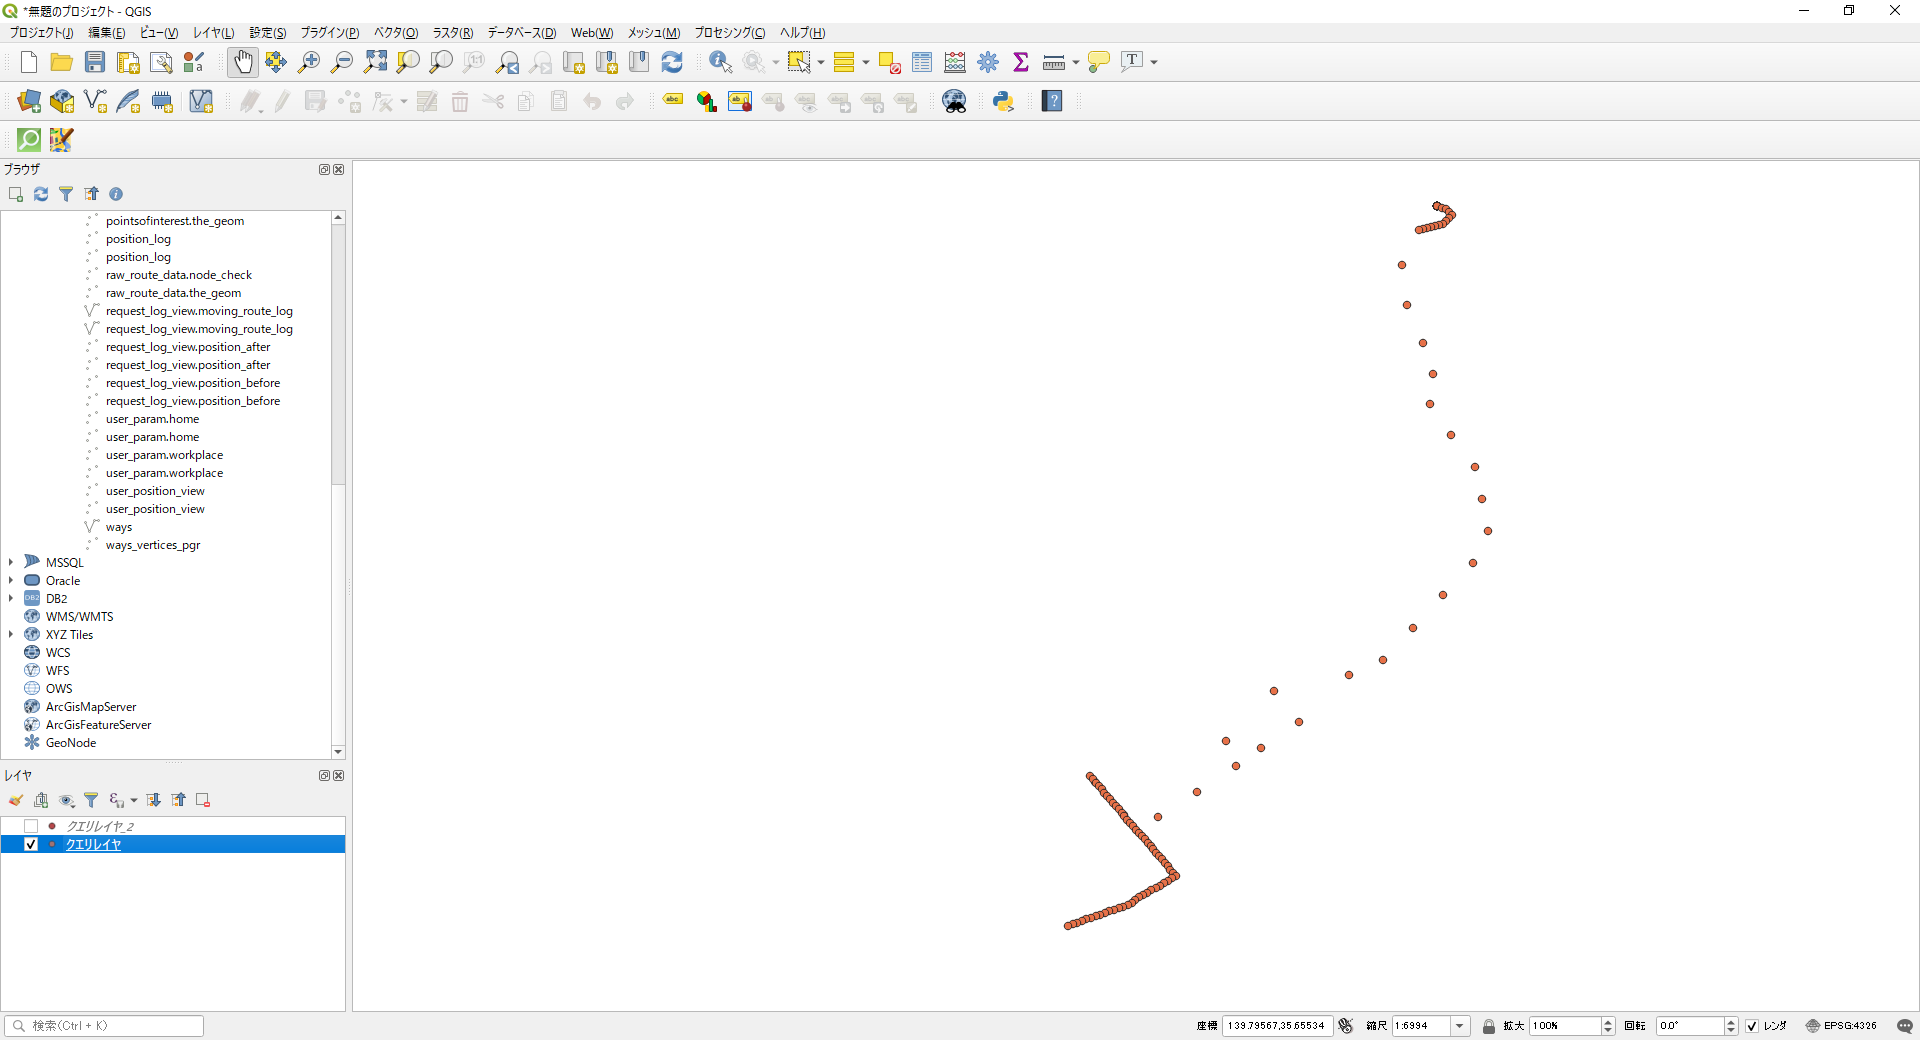Image resolution: width=1920 pixels, height=1040 pixels.
Task: Open the プロセシング menu
Action: [x=729, y=33]
